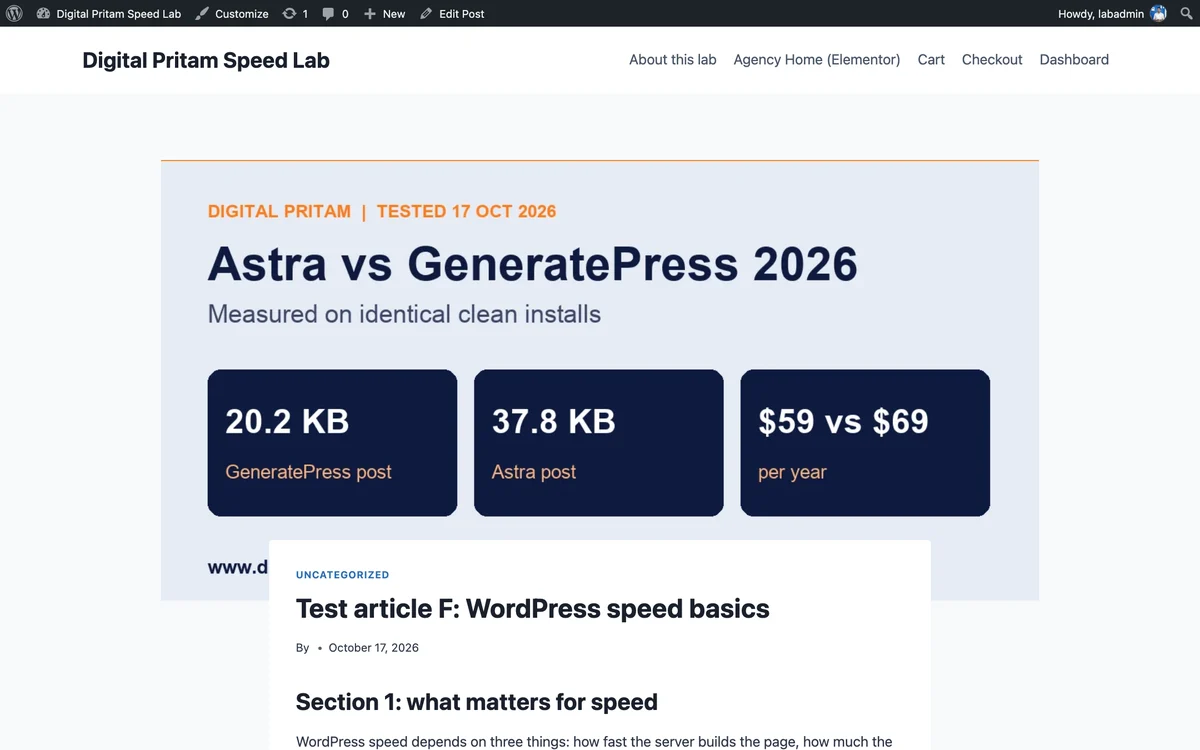The height and width of the screenshot is (750, 1200).
Task: Click the $59 vs $69 per year card
Action: coord(865,443)
